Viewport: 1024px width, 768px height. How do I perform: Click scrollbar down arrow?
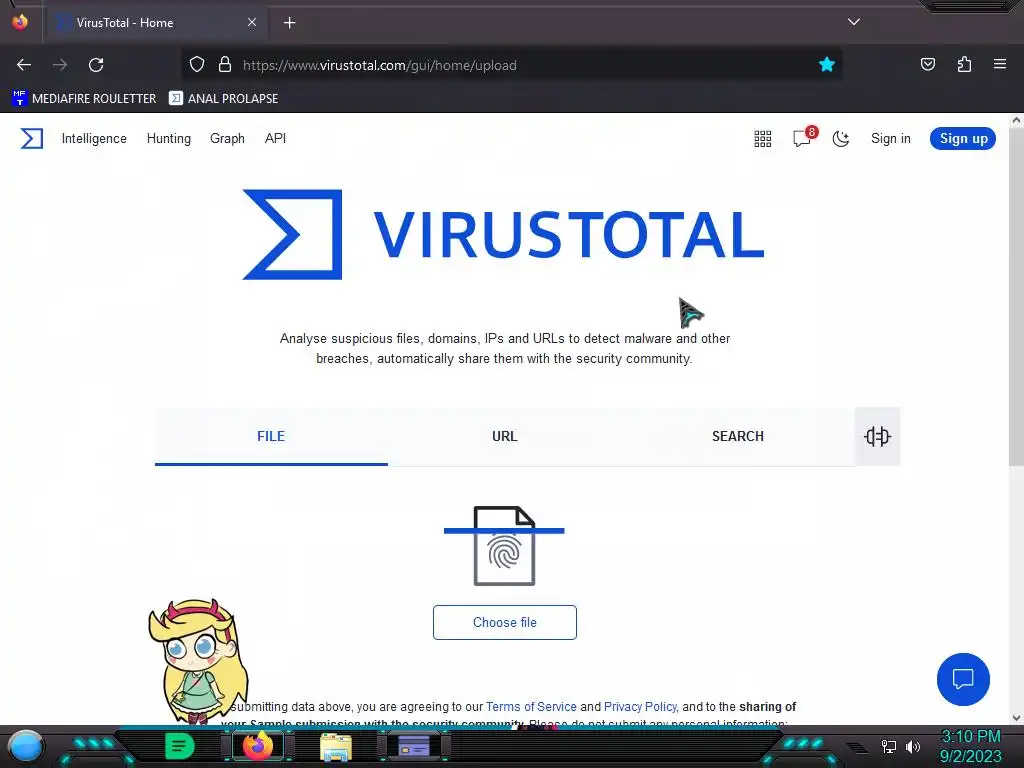point(1016,718)
